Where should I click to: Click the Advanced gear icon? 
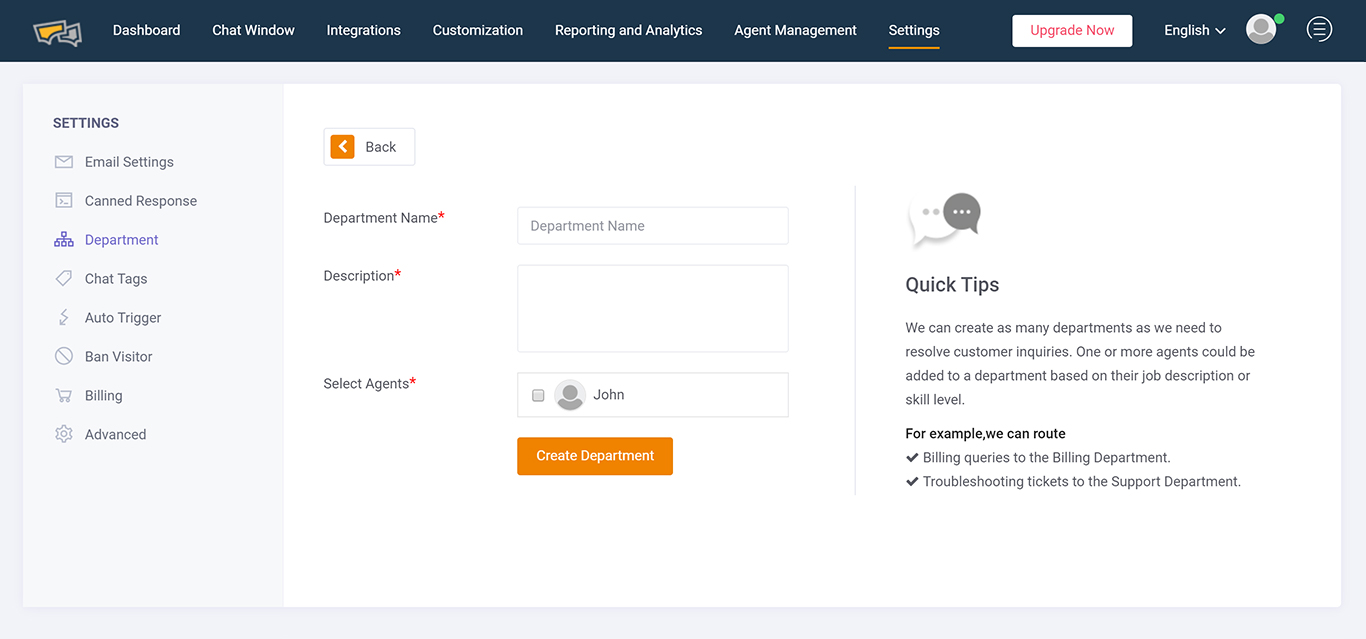tap(64, 435)
